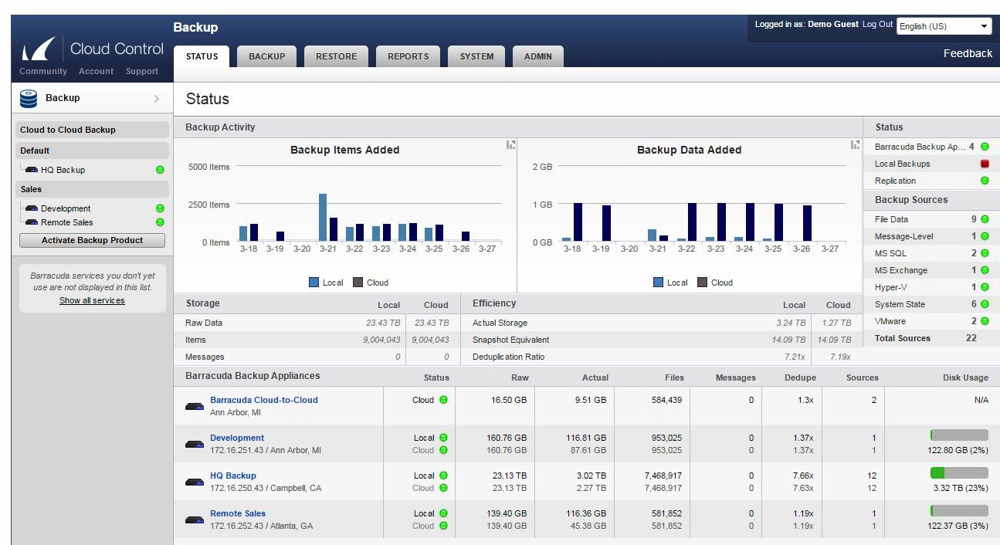Viewport: 1000px width, 545px height.
Task: Open the Account link
Action: (96, 71)
